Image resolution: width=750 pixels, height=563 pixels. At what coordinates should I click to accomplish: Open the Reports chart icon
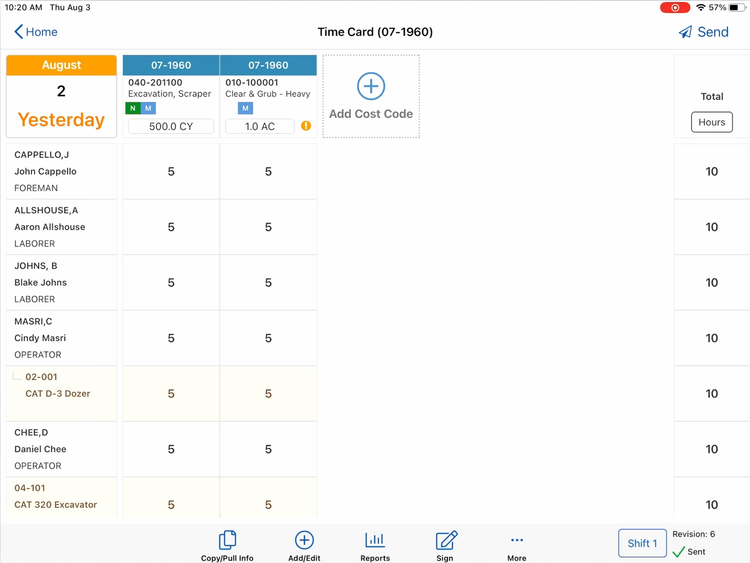coord(375,541)
